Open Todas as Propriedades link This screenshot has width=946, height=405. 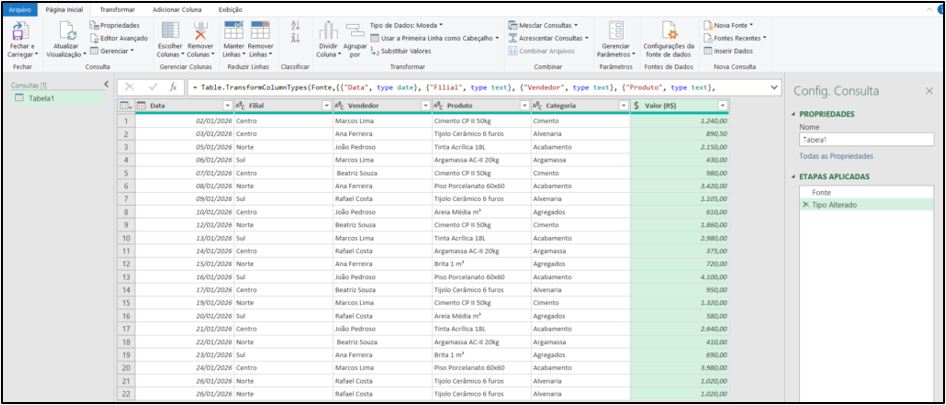[836, 156]
